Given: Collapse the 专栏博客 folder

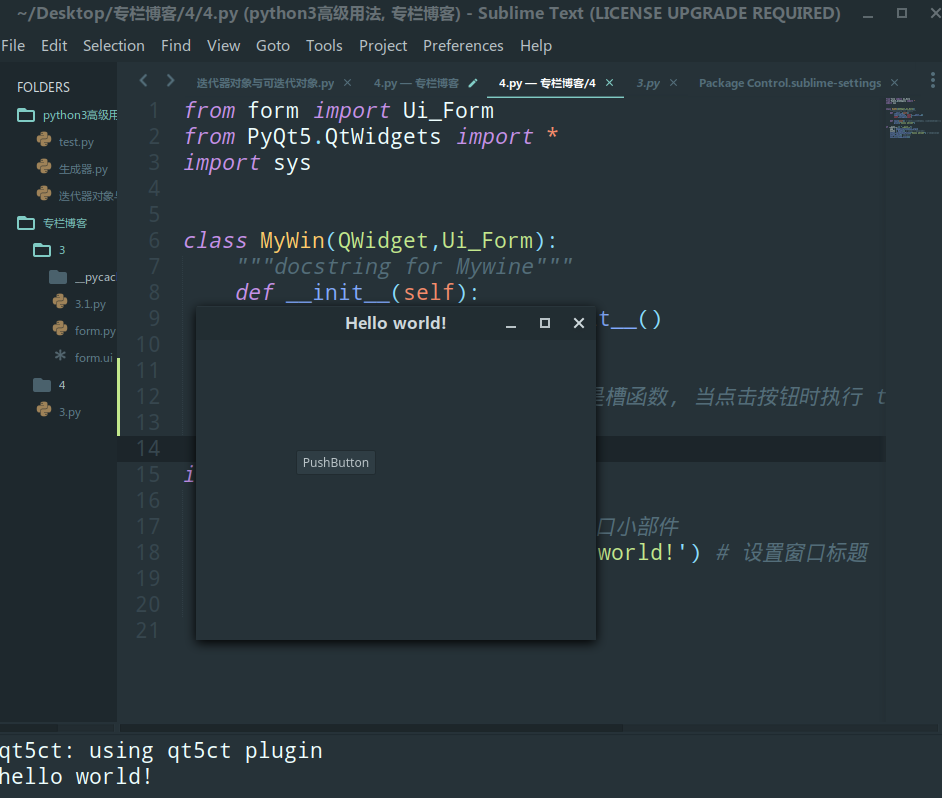Looking at the screenshot, I should (x=26, y=223).
